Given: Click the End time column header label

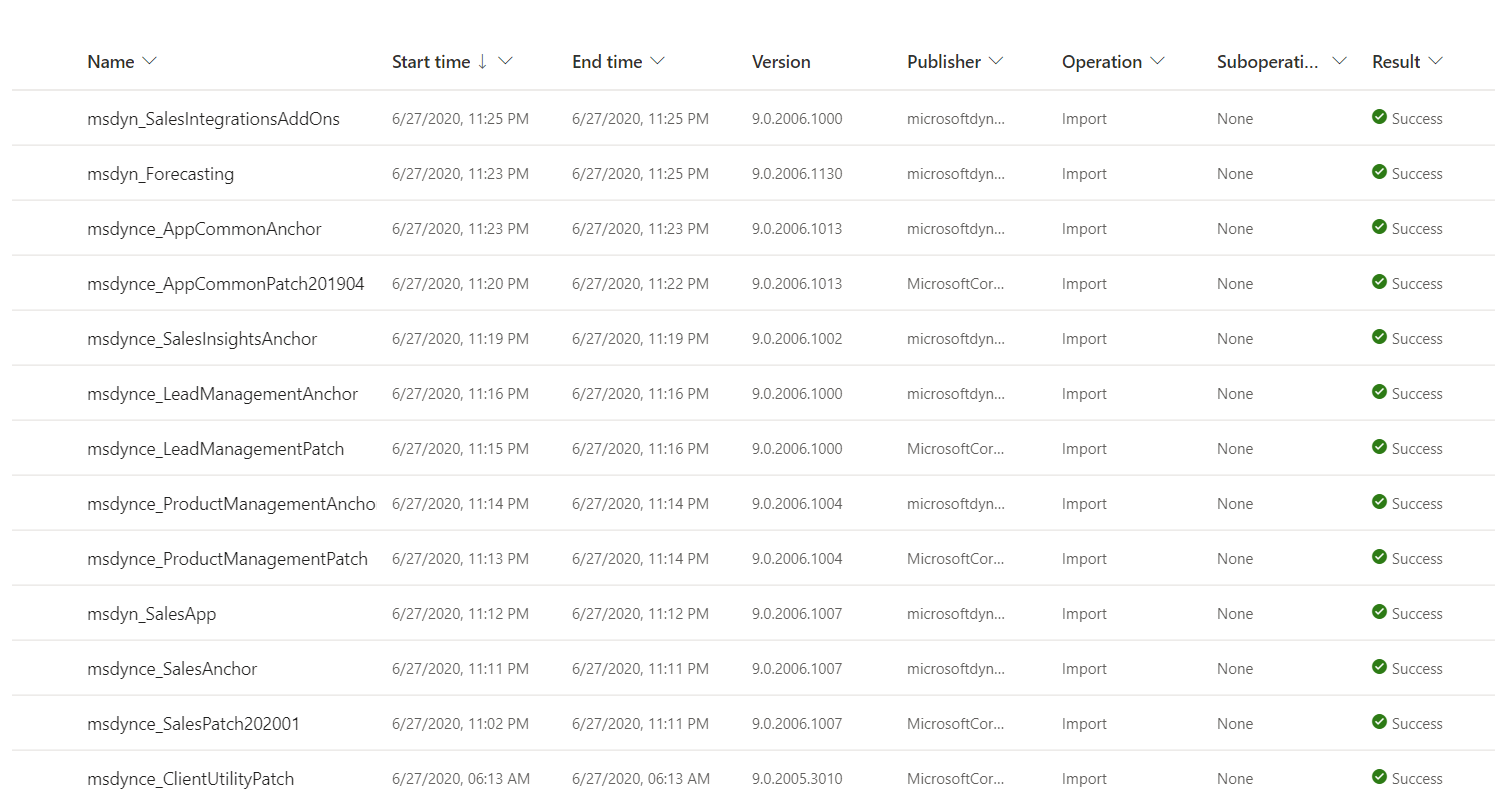Looking at the screenshot, I should pos(607,62).
